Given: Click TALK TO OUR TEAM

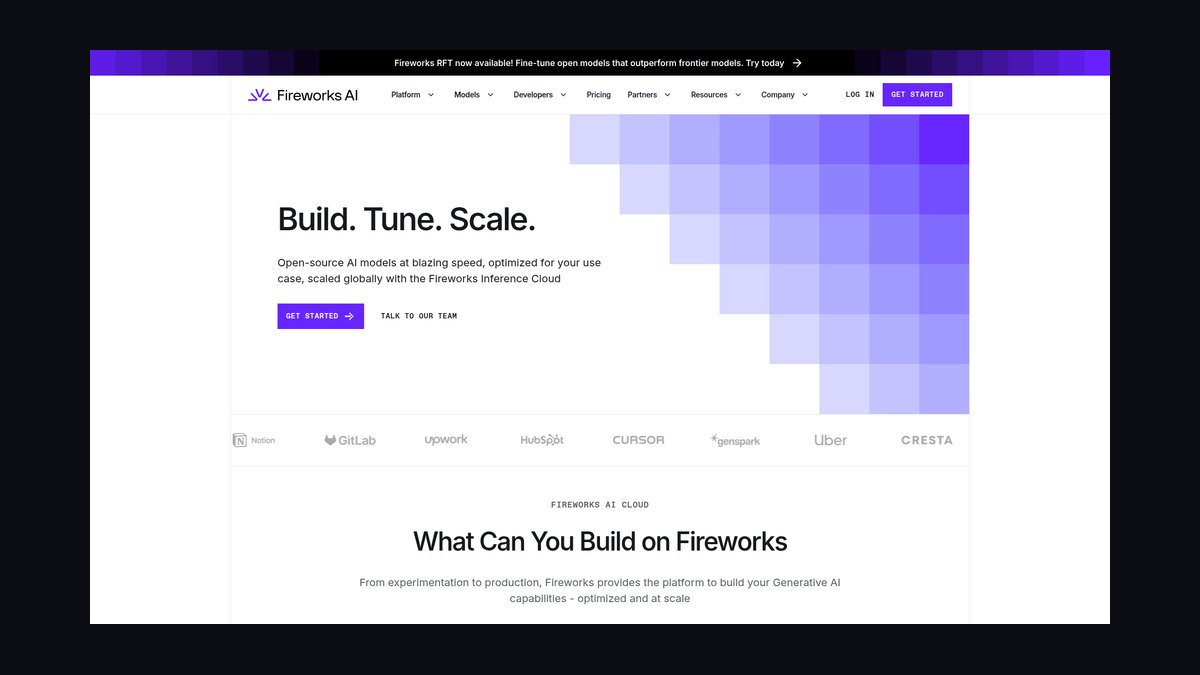Looking at the screenshot, I should click(x=419, y=316).
